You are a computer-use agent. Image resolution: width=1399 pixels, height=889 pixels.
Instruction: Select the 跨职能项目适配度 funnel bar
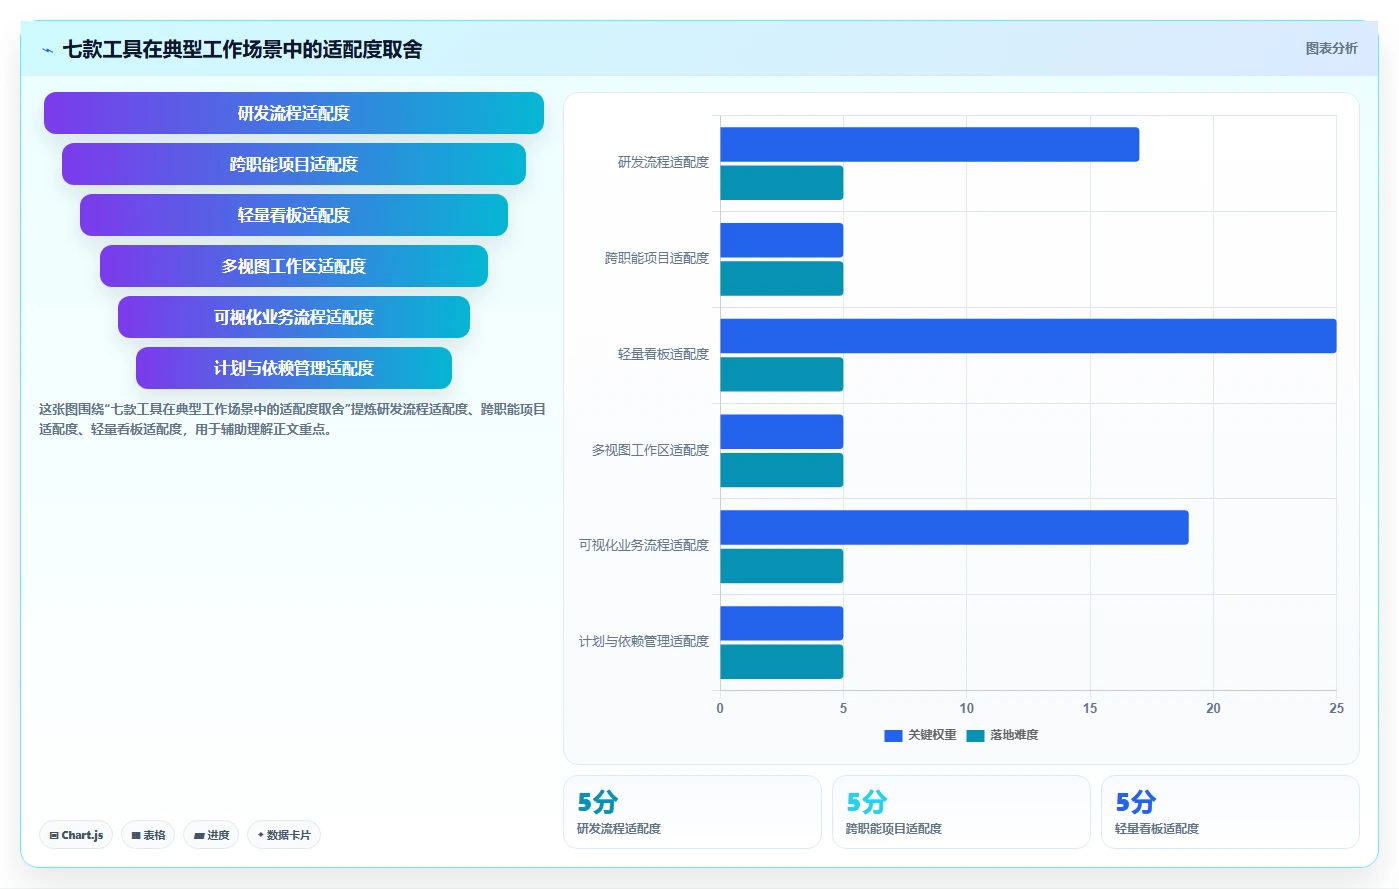pos(294,164)
